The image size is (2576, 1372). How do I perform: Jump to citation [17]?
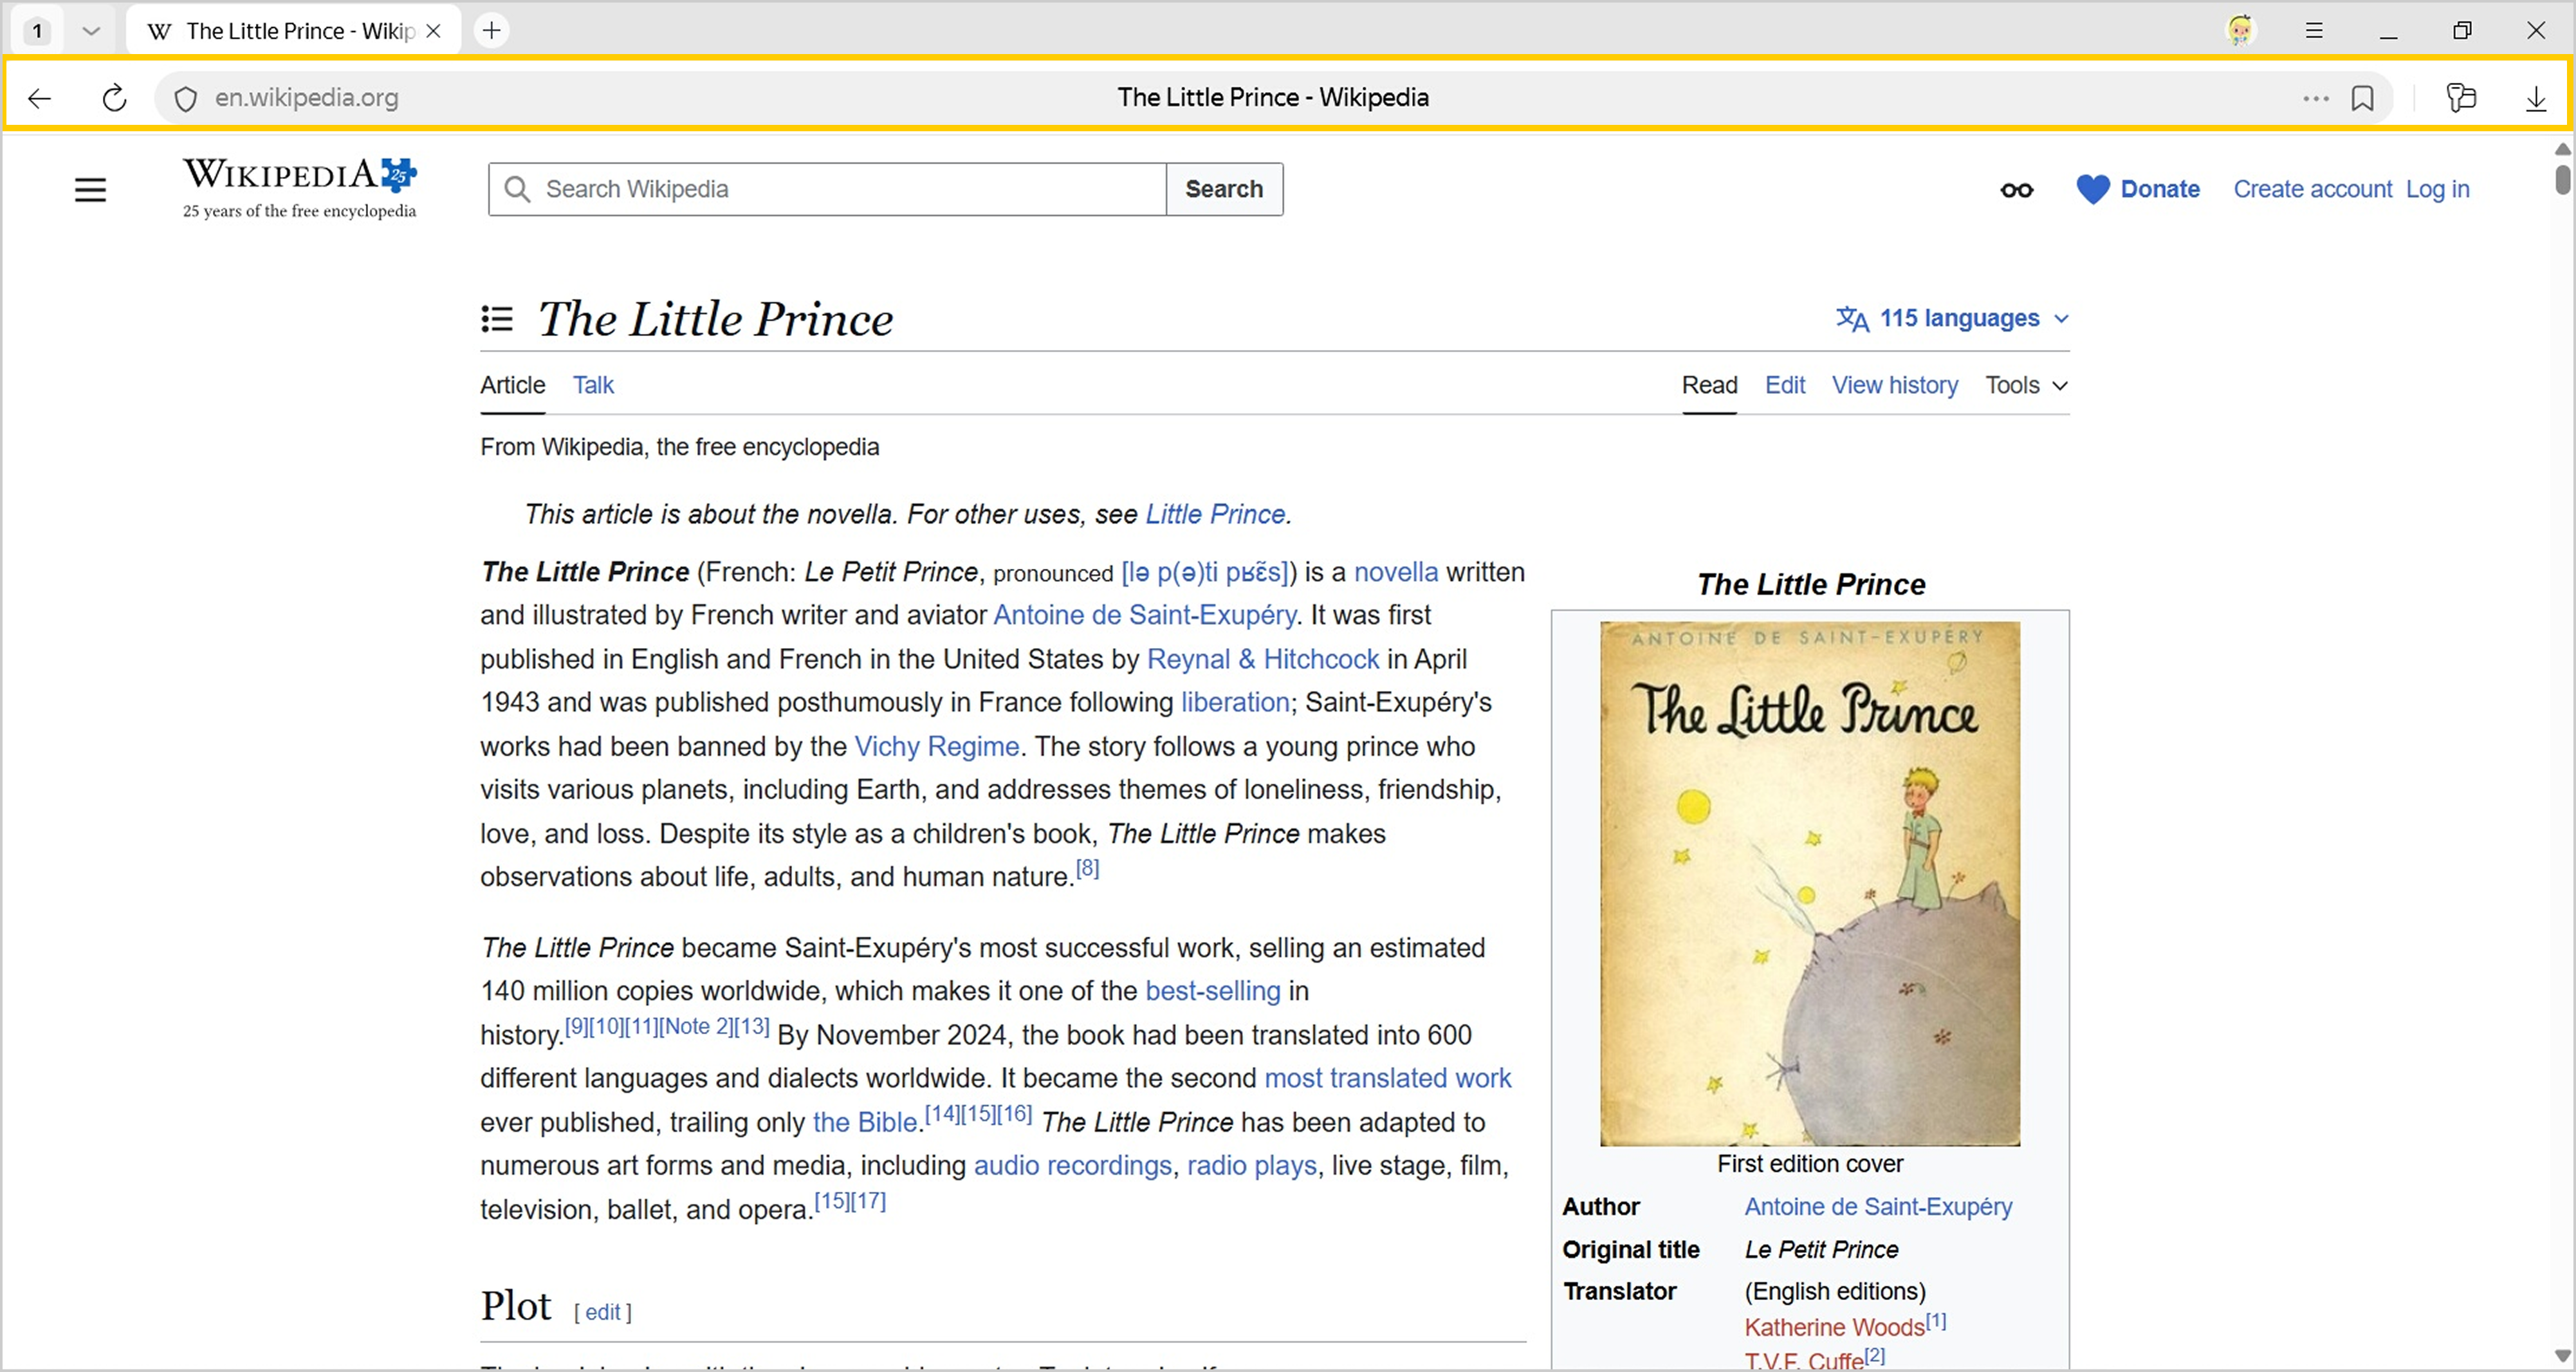pos(868,1201)
